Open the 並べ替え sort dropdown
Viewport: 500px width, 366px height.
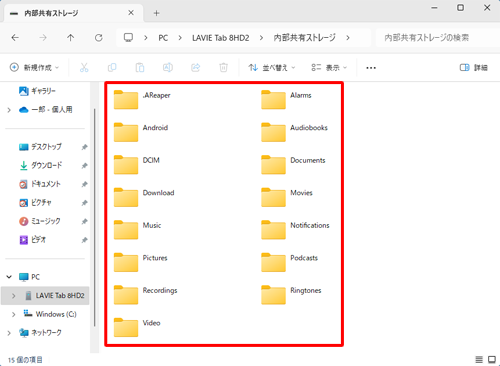[x=272, y=68]
